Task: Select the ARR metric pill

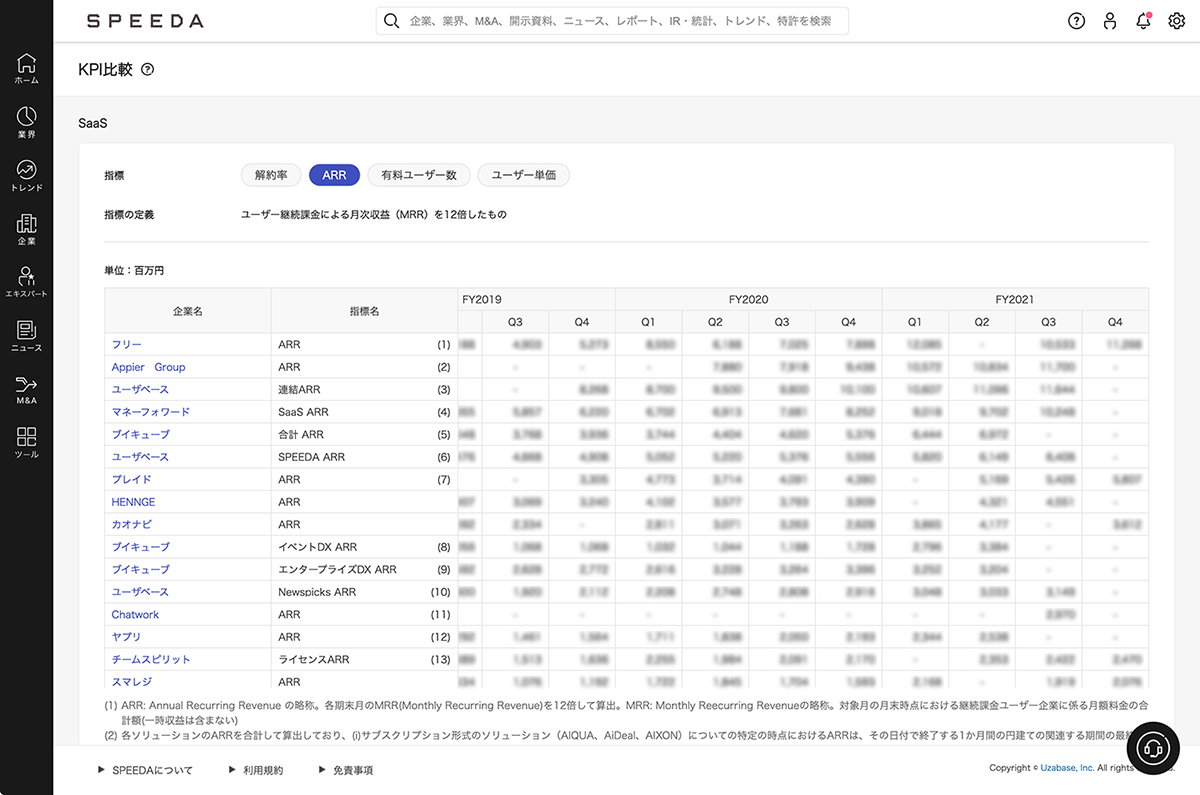Action: coord(334,175)
